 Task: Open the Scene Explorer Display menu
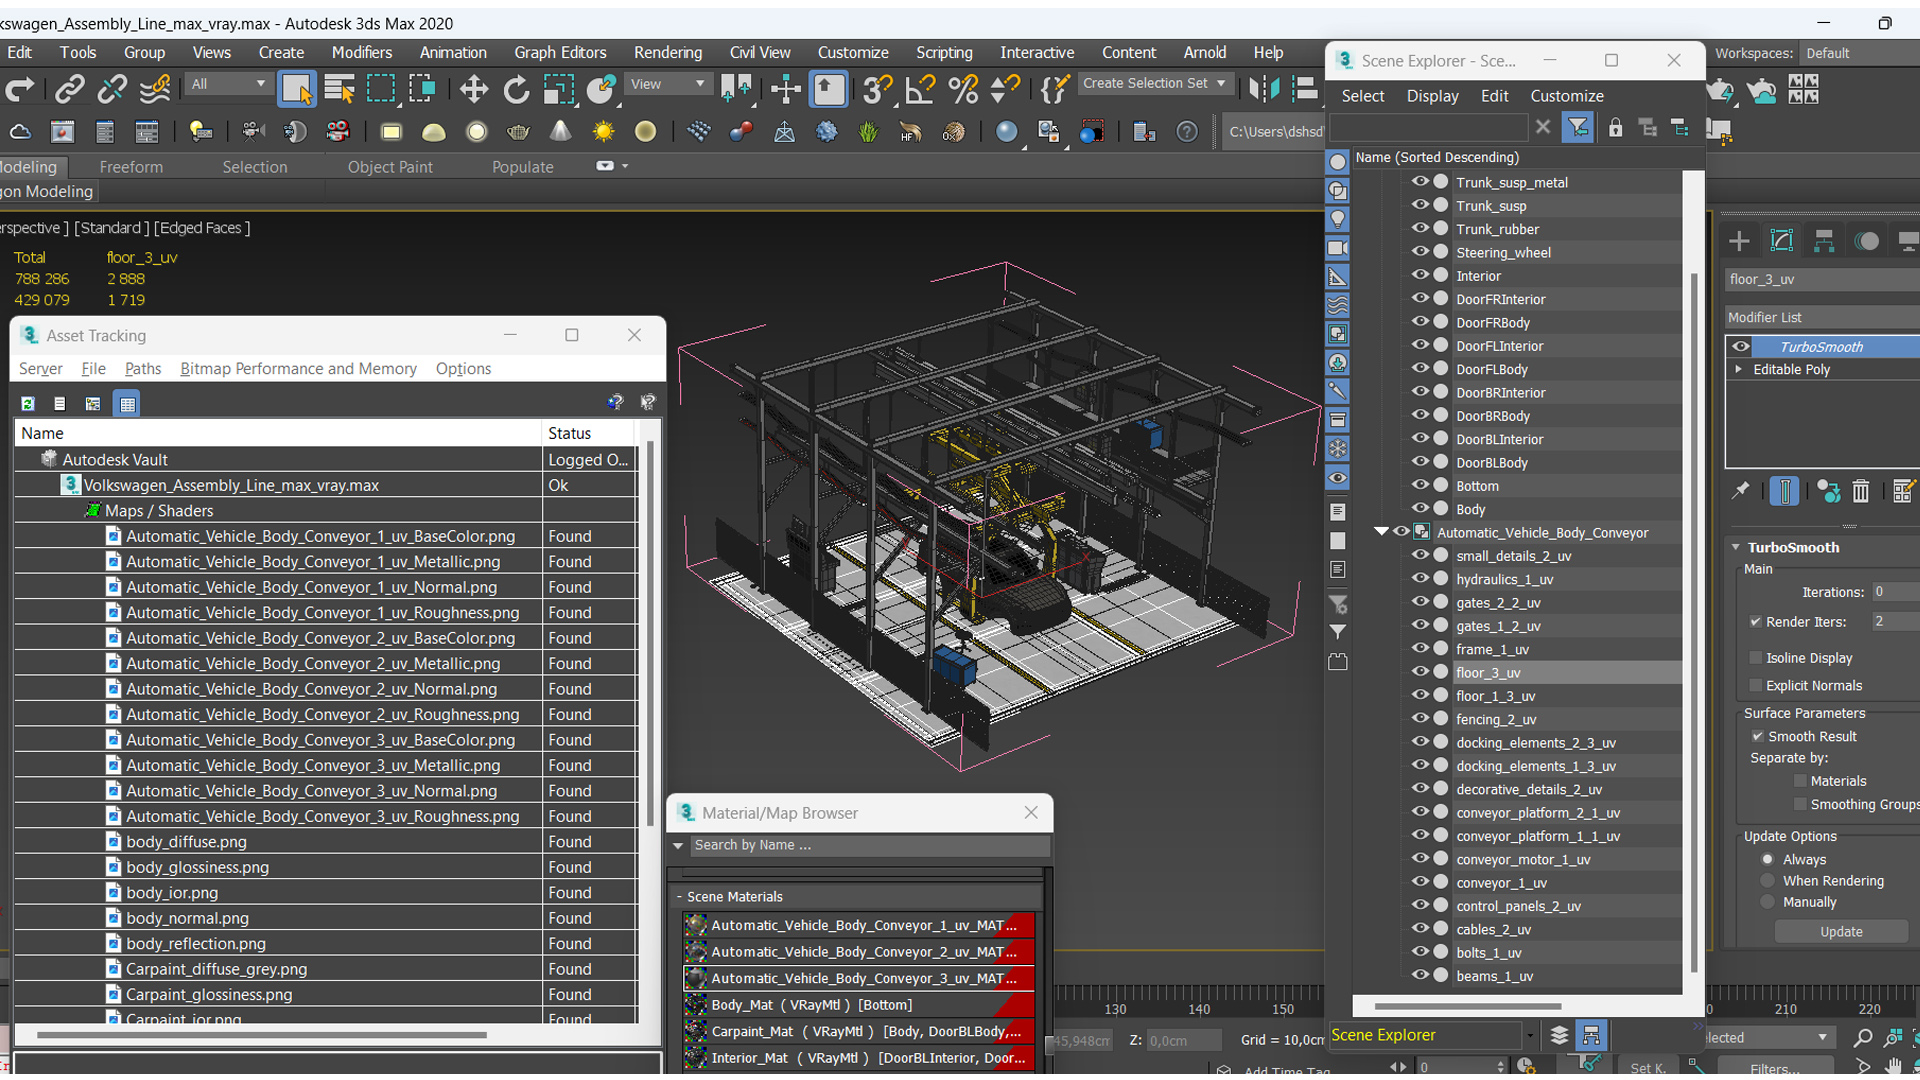(x=1432, y=96)
